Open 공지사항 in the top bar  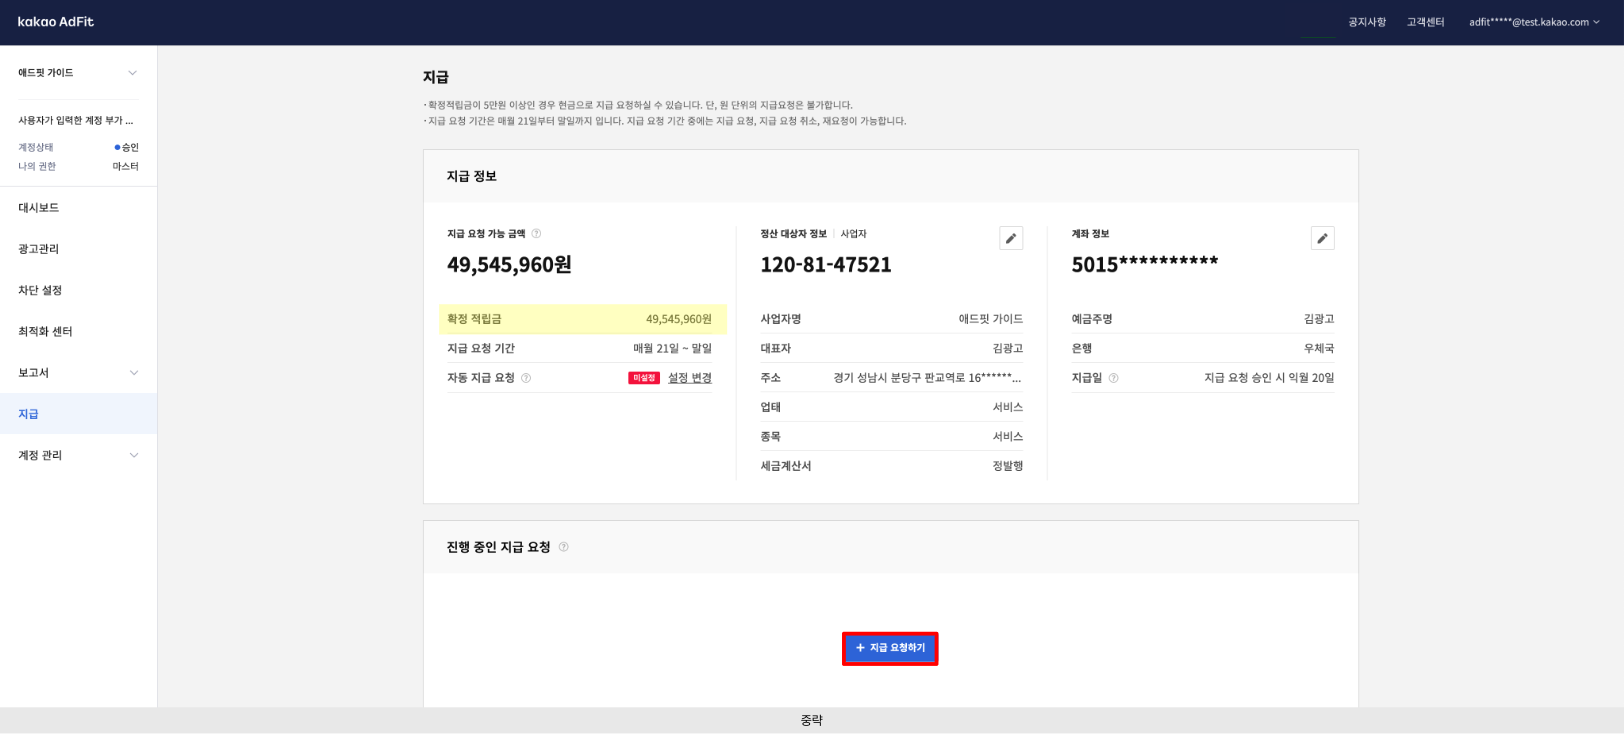(x=1366, y=22)
